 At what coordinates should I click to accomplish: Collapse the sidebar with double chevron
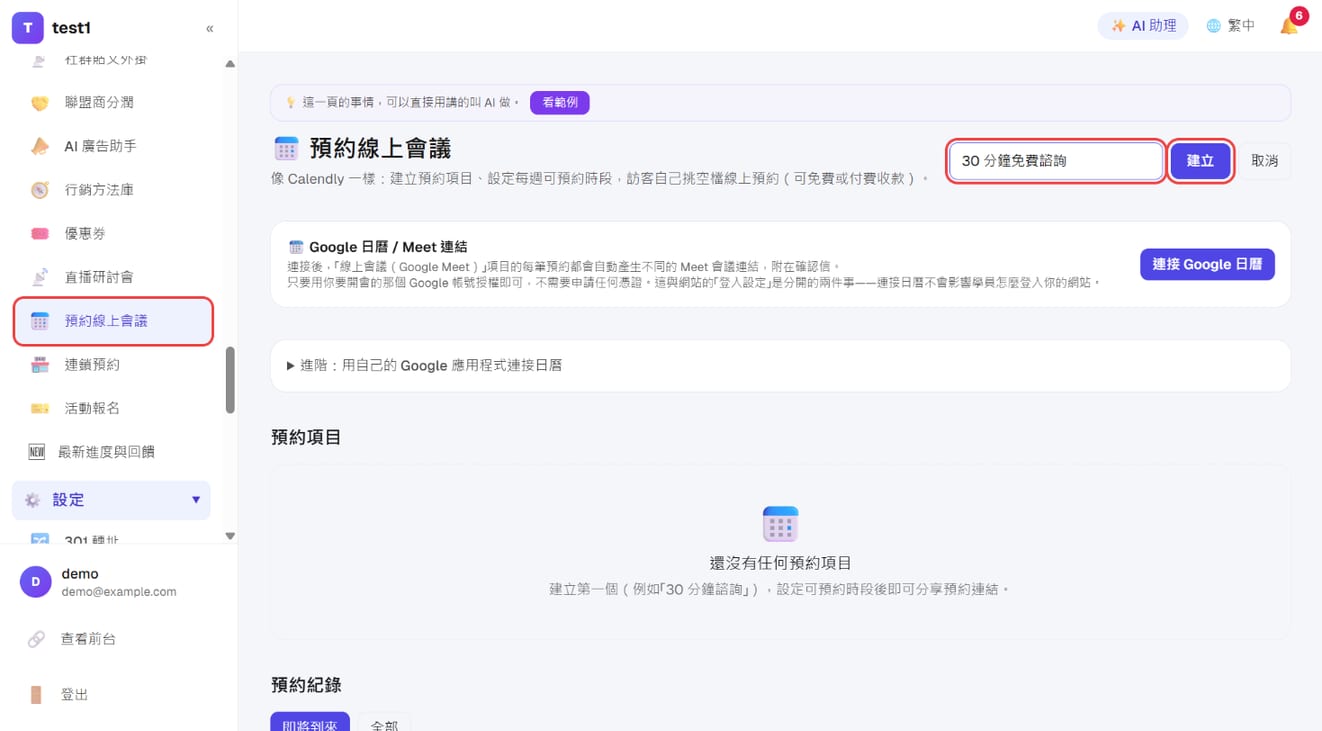click(x=209, y=28)
